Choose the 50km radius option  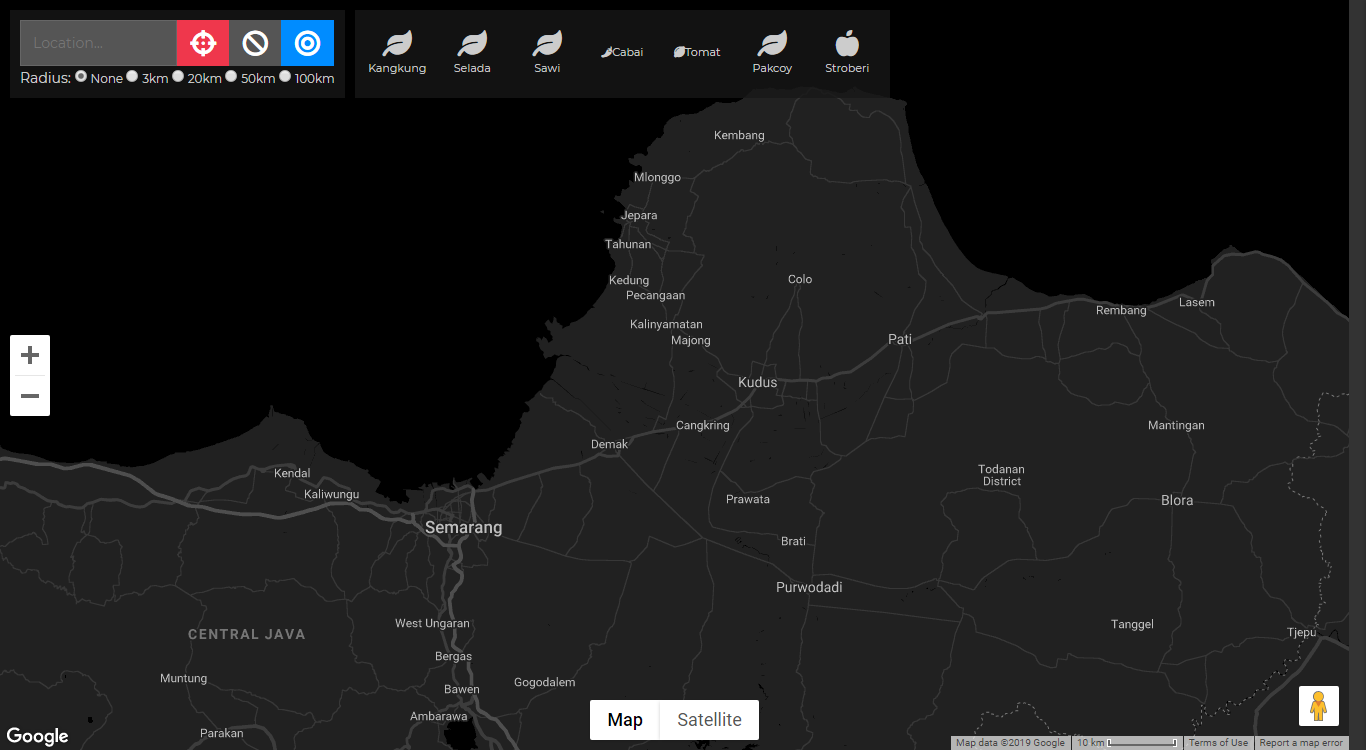(231, 76)
